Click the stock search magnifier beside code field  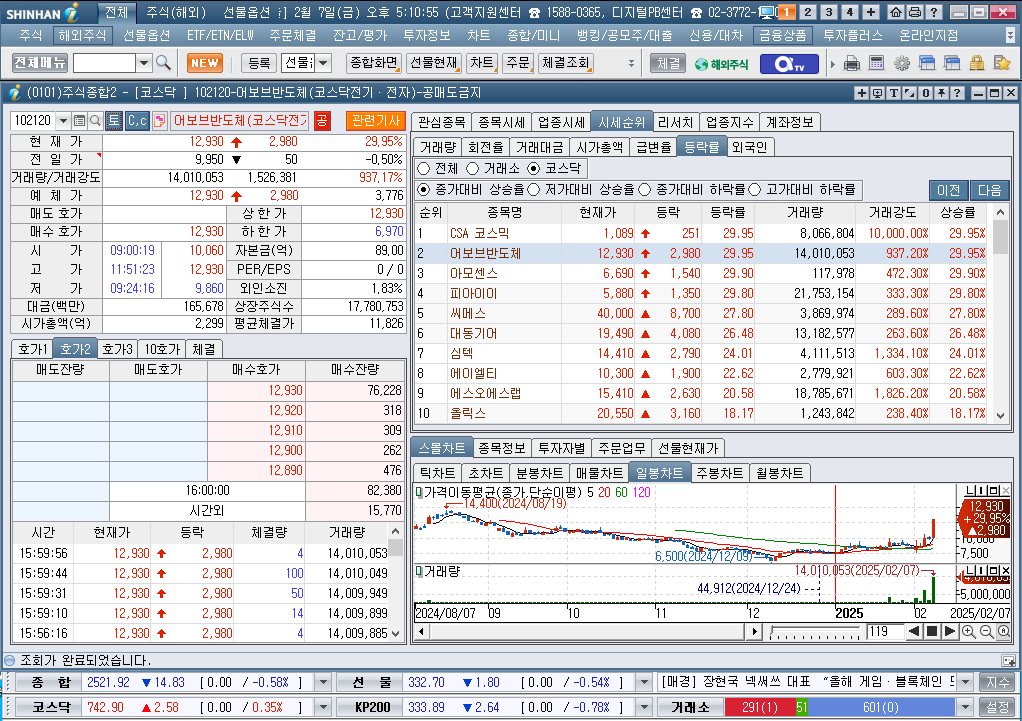point(95,121)
